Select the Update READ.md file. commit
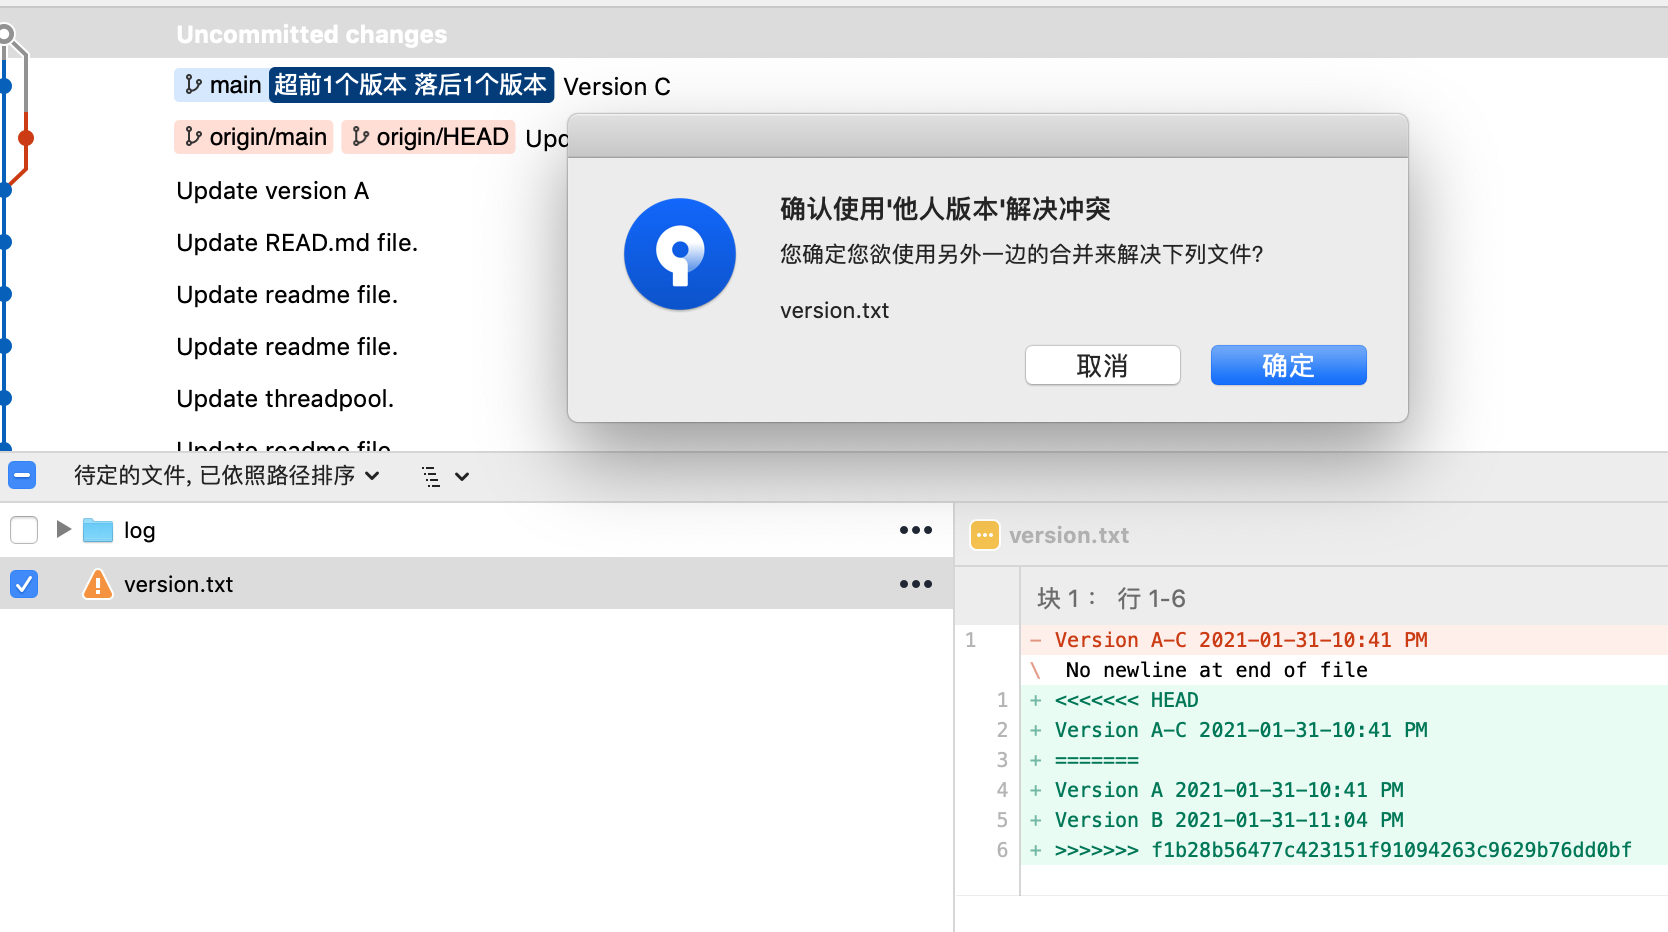This screenshot has width=1668, height=932. pyautogui.click(x=297, y=242)
